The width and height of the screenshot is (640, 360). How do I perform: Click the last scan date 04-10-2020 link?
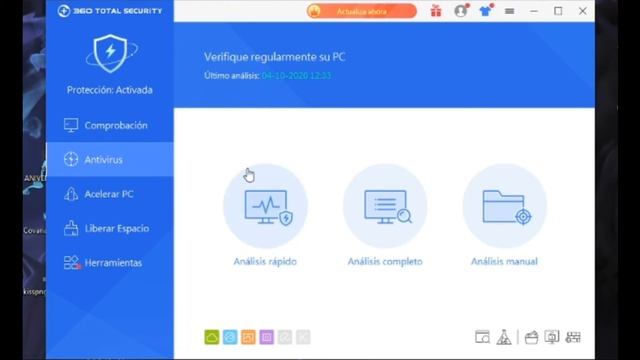pyautogui.click(x=296, y=76)
